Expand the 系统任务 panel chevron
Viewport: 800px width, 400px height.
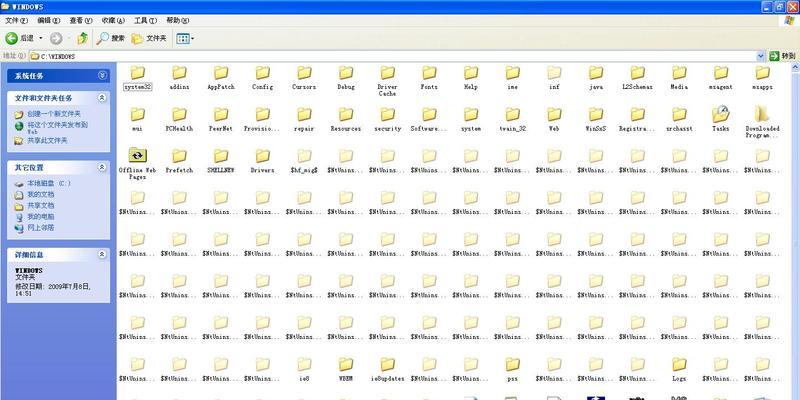click(x=103, y=76)
